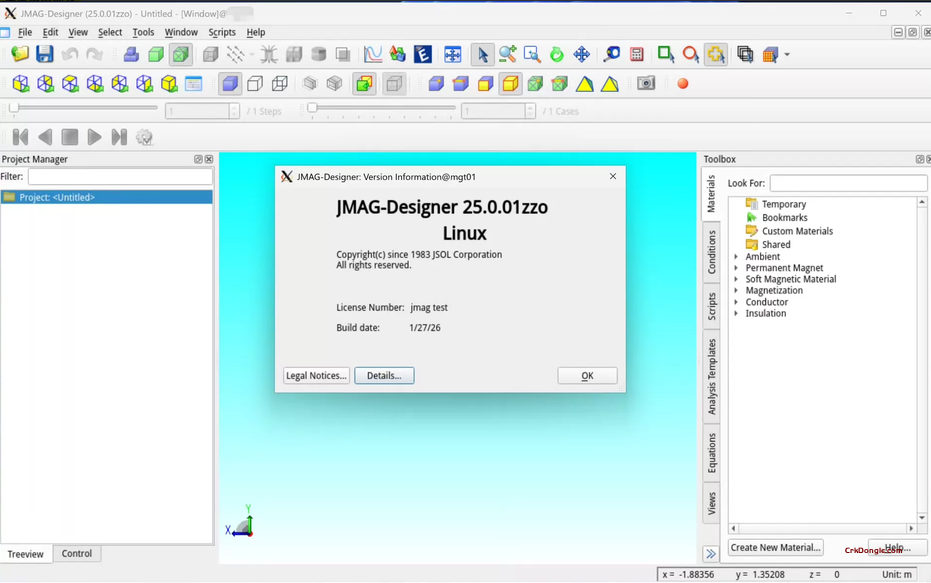Click the tape measure tool icon
This screenshot has height=583, width=931.
(612, 55)
